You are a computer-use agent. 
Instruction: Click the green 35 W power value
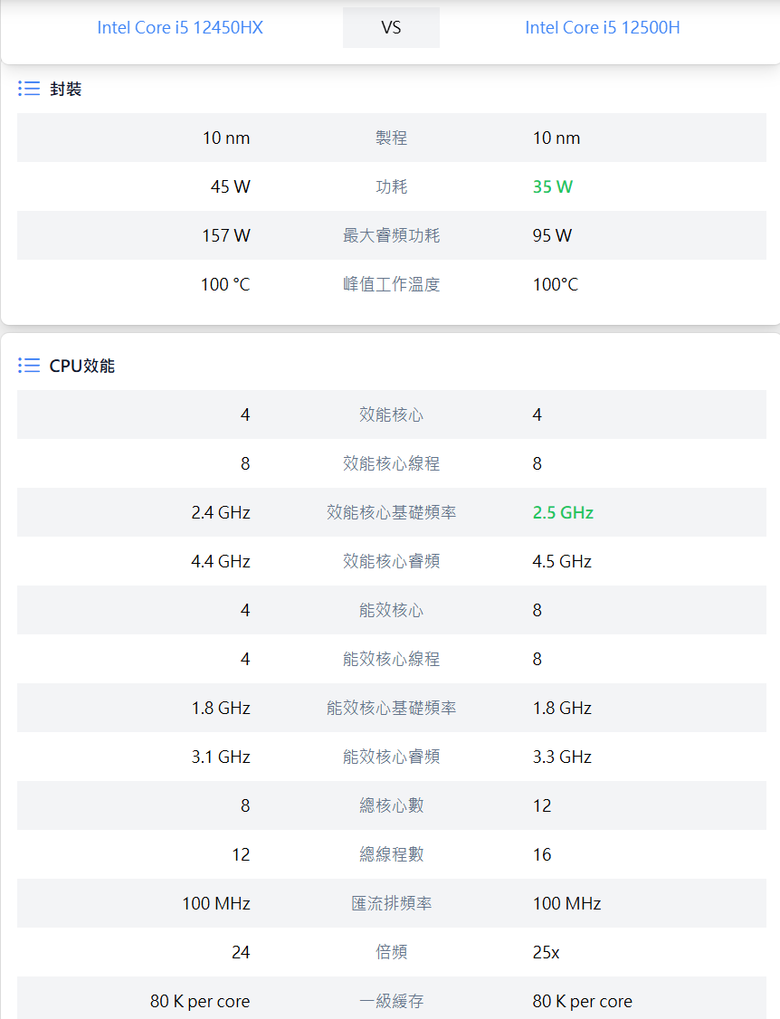click(552, 187)
